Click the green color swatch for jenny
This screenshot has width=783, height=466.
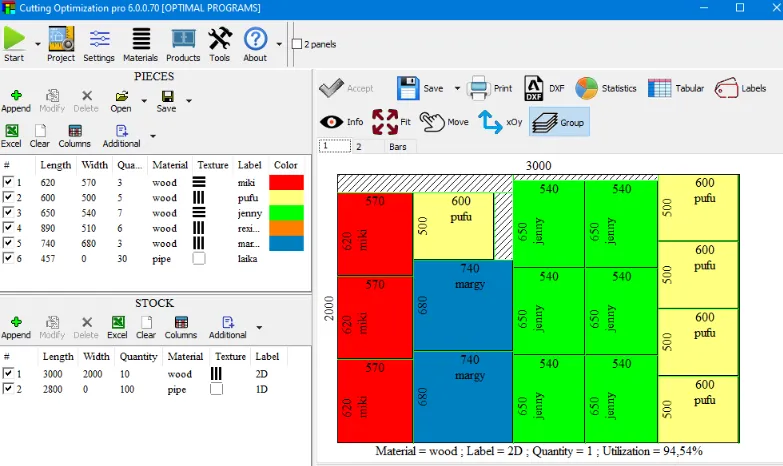coord(286,213)
